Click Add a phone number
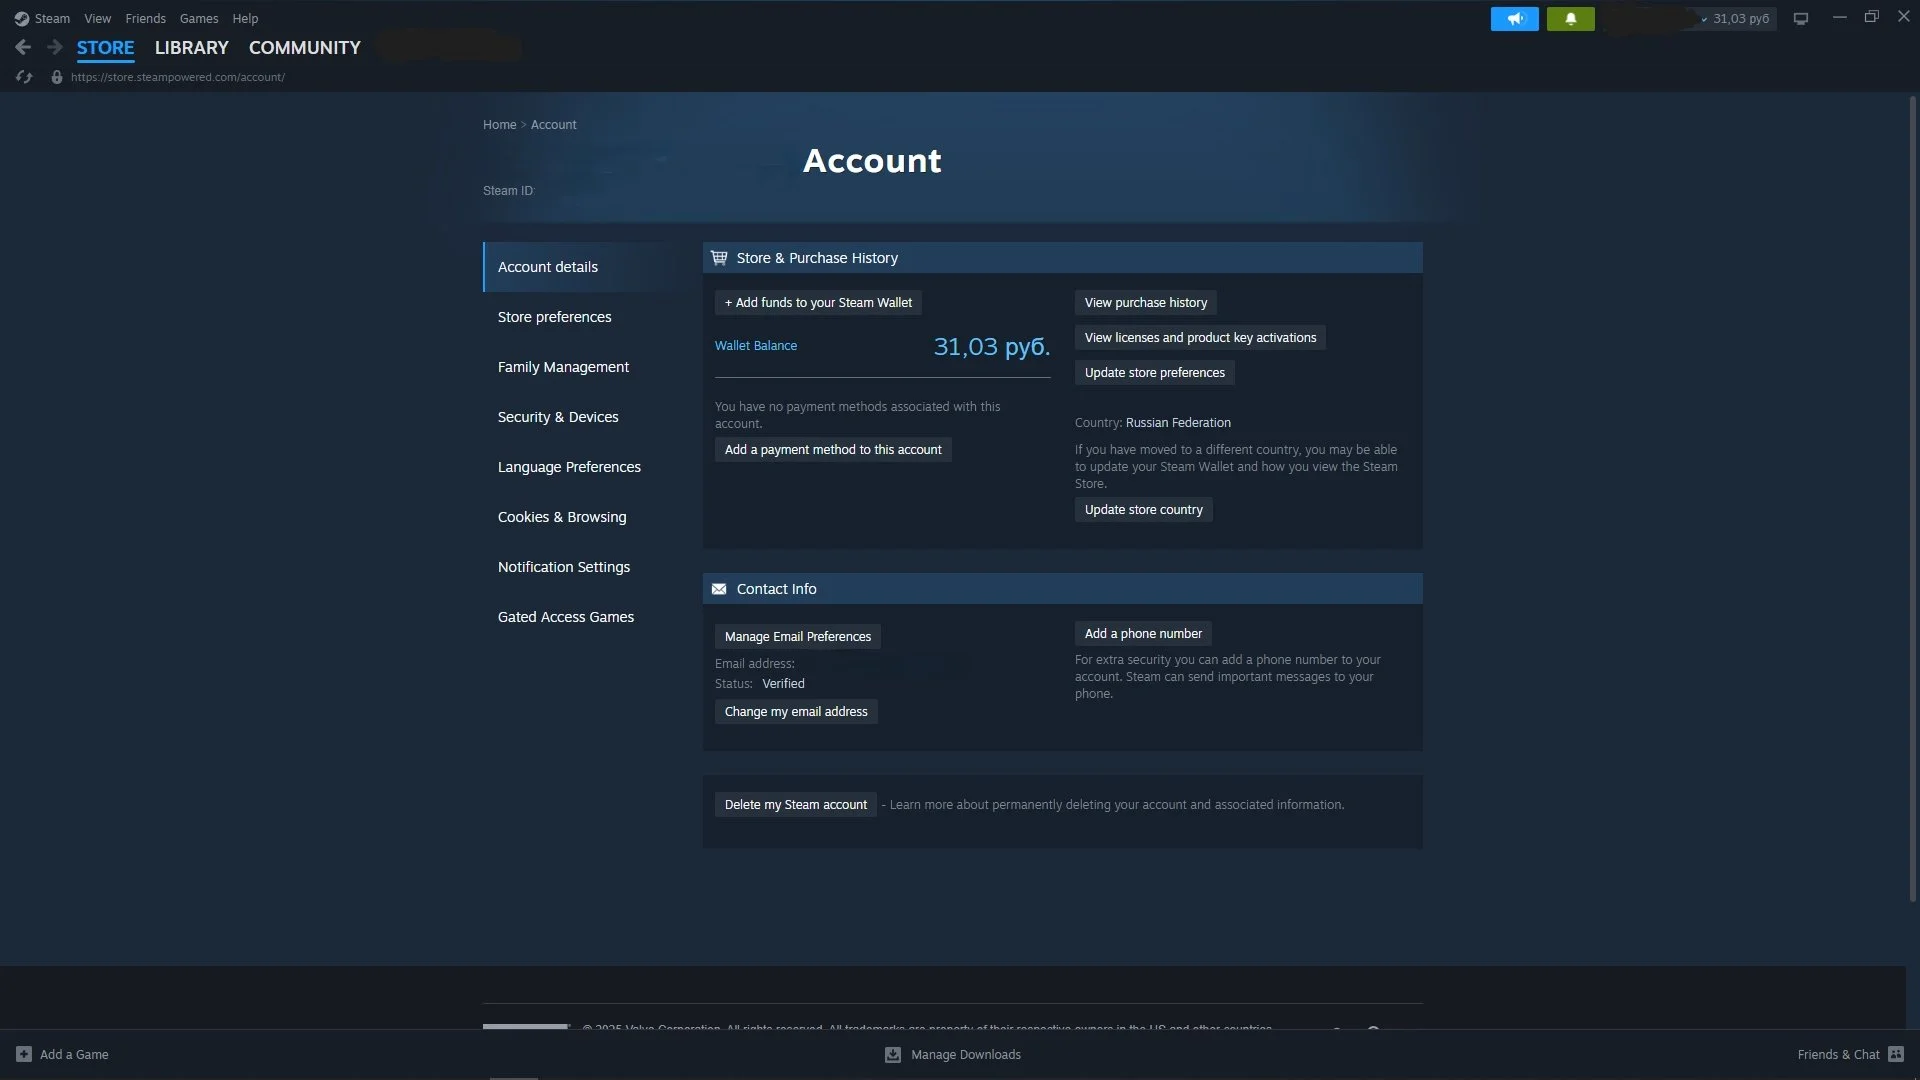1920x1080 pixels. click(x=1143, y=634)
